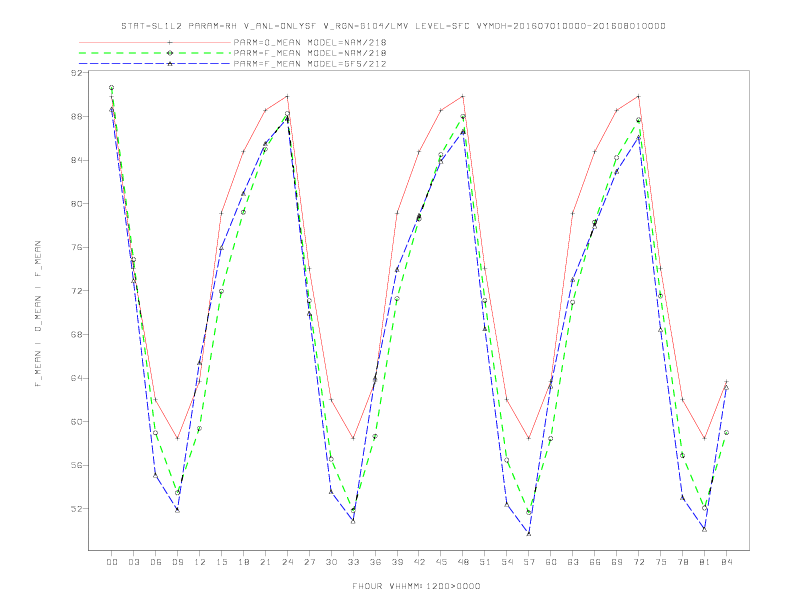Viewport: 792px width, 612px height.
Task: Click x-axis forecast hour label 60
Action: coord(551,562)
